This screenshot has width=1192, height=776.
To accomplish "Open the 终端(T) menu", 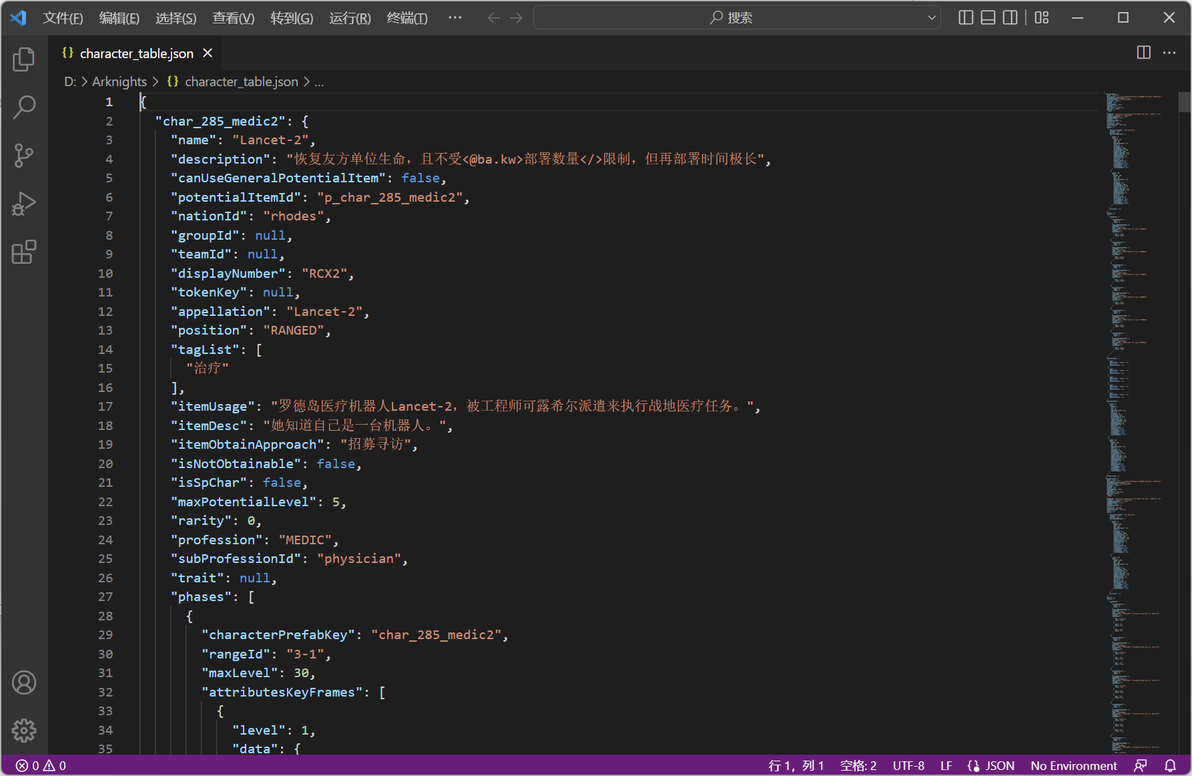I will tap(407, 17).
